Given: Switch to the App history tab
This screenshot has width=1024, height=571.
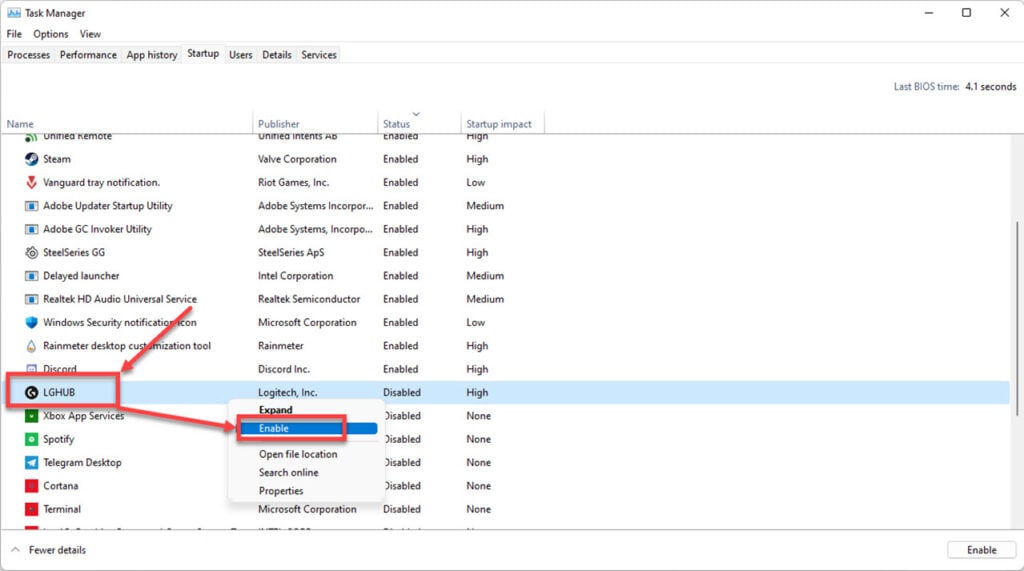Looking at the screenshot, I should click(152, 55).
